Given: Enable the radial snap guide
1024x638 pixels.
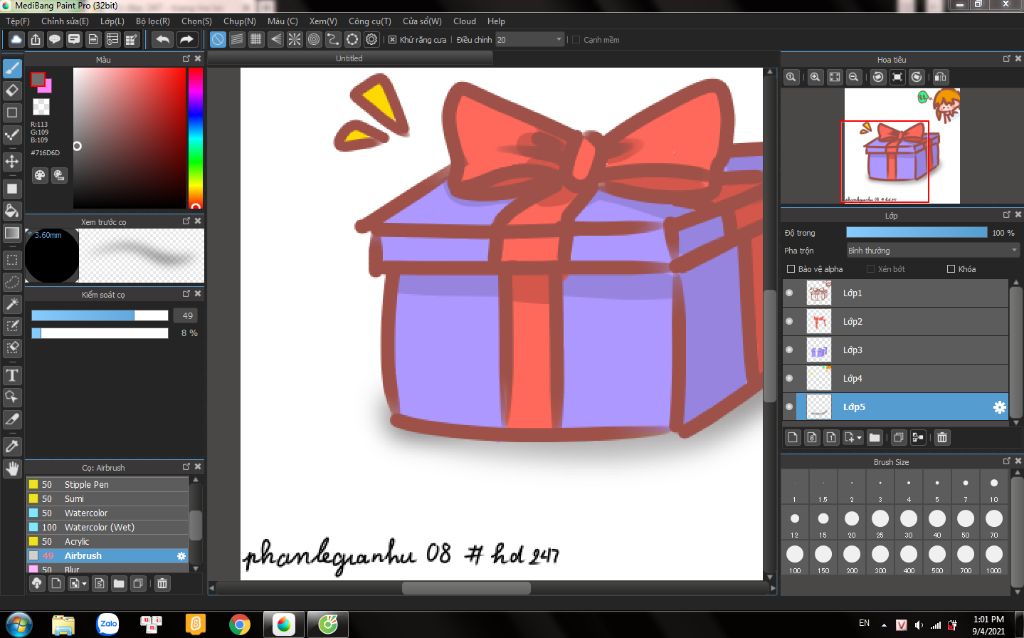Looking at the screenshot, I should coord(295,40).
